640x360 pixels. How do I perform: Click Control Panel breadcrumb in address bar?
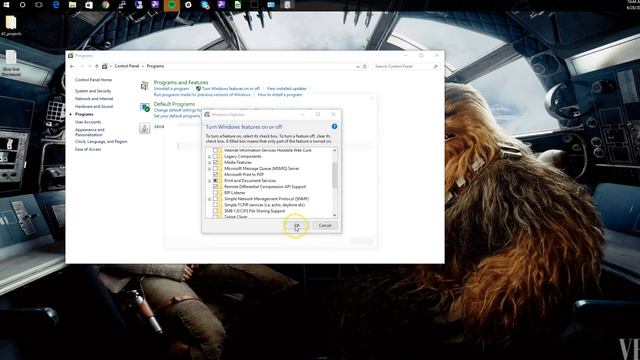[127, 66]
